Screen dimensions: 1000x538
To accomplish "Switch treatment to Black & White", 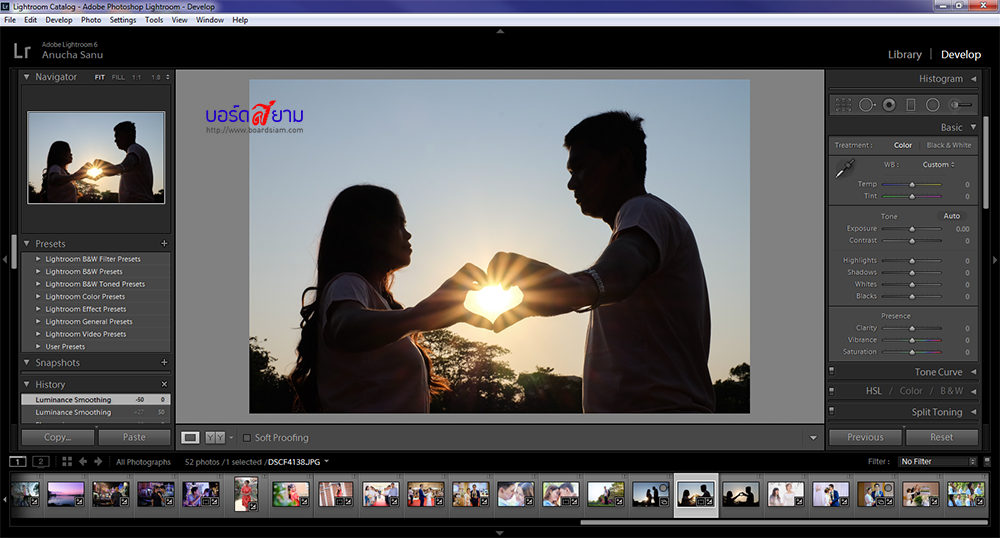I will (948, 145).
